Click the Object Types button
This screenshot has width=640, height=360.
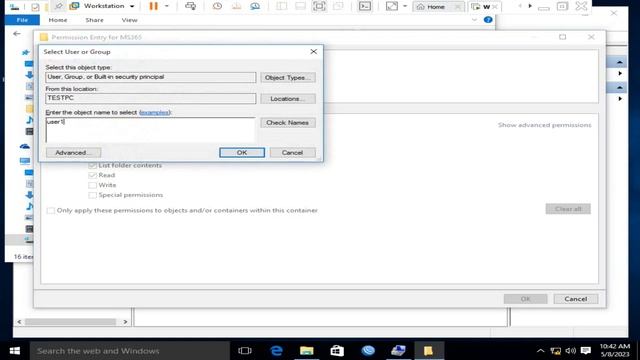click(288, 78)
